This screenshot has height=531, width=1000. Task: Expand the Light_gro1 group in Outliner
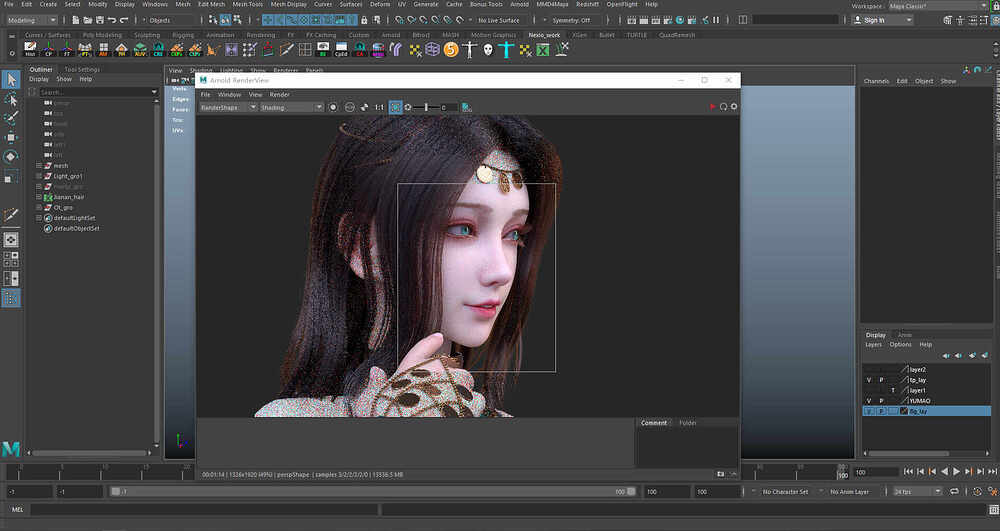coord(39,176)
